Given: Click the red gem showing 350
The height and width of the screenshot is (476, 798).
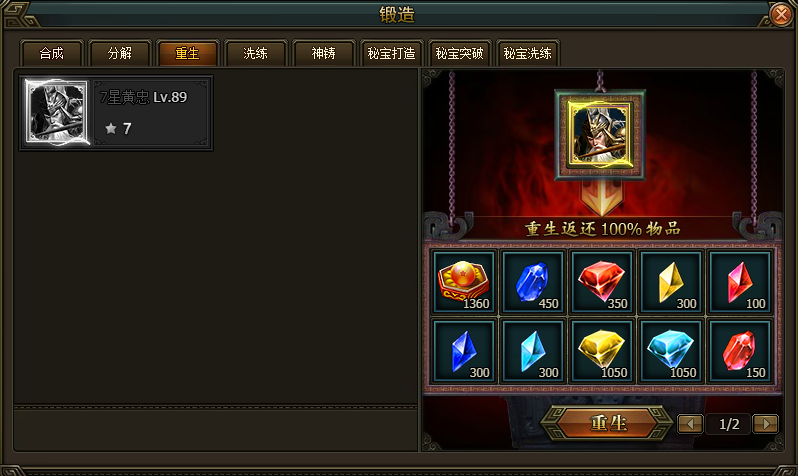Looking at the screenshot, I should click(x=602, y=282).
